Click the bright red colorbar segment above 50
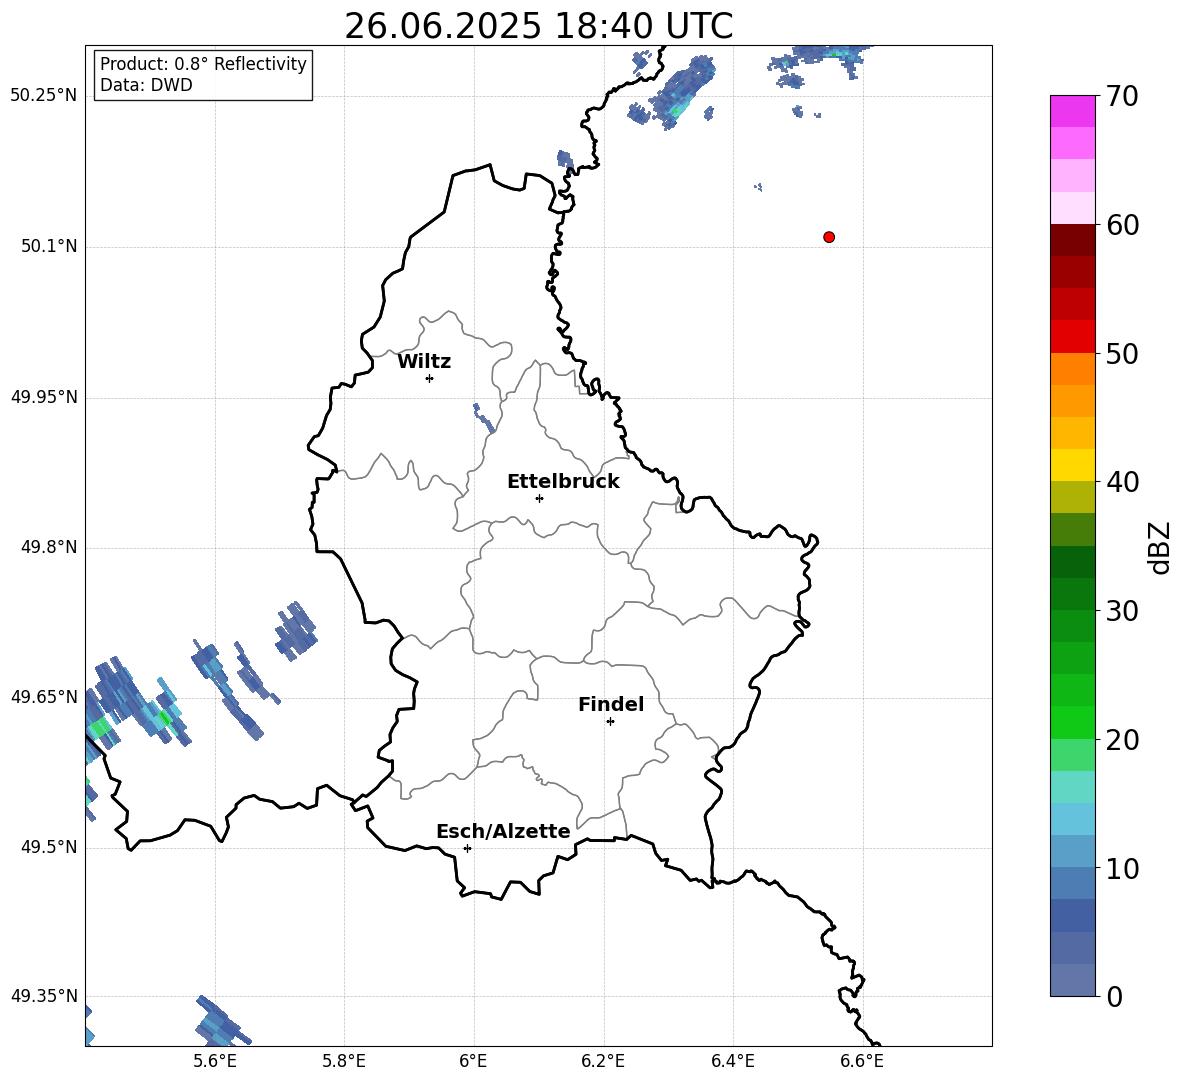This screenshot has width=1184, height=1081. click(1072, 337)
